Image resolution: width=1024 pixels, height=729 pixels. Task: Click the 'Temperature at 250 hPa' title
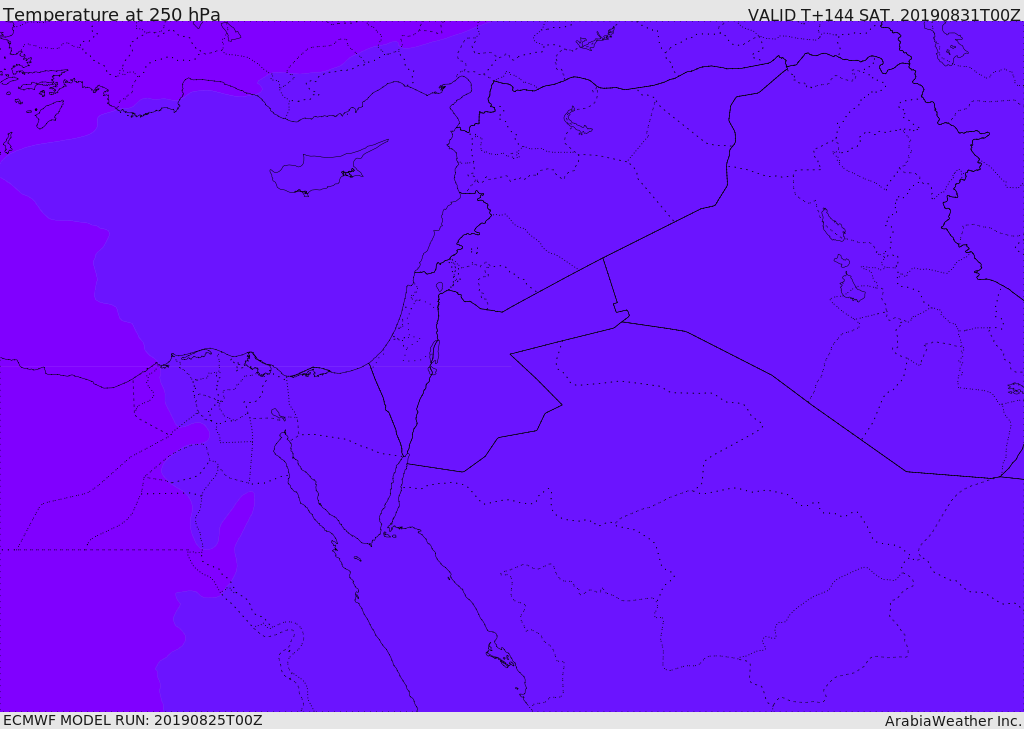coord(112,14)
